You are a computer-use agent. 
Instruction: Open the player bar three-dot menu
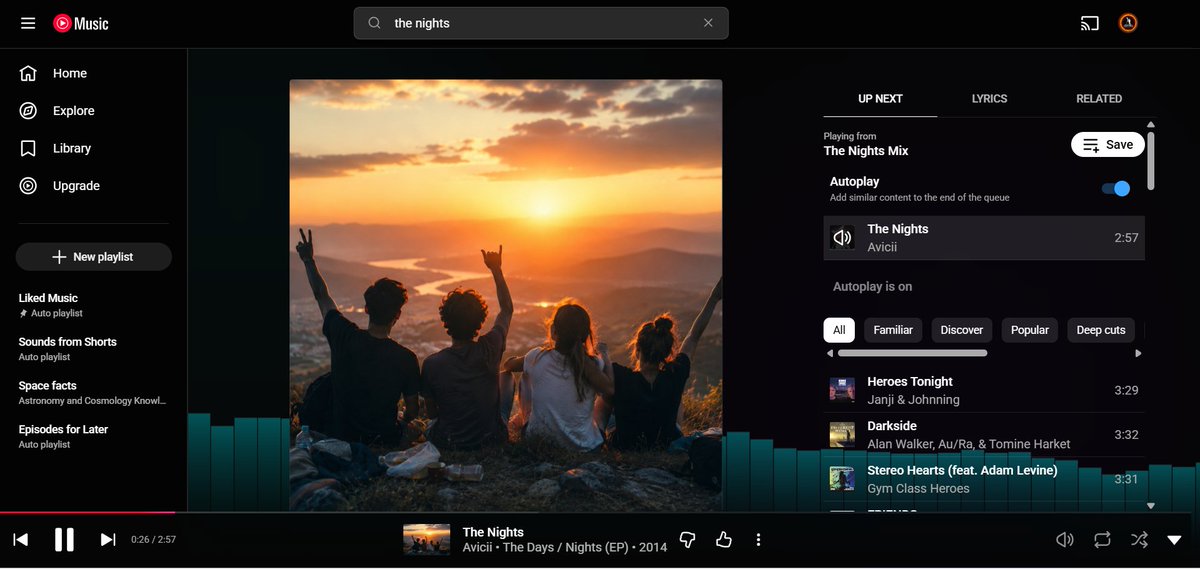click(x=759, y=540)
